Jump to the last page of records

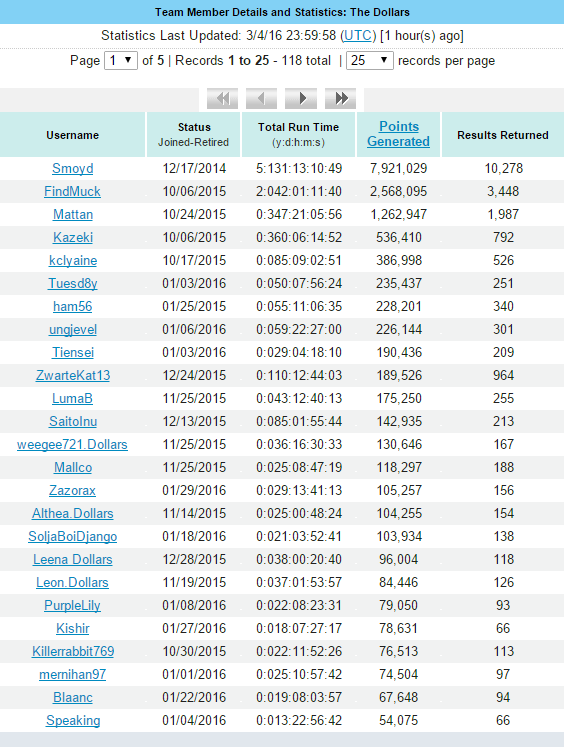click(x=341, y=99)
